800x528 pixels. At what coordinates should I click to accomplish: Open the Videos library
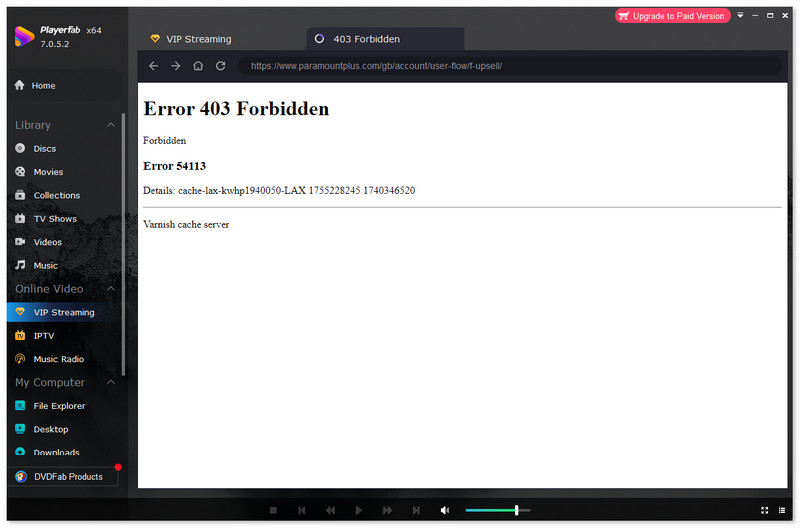click(64, 242)
